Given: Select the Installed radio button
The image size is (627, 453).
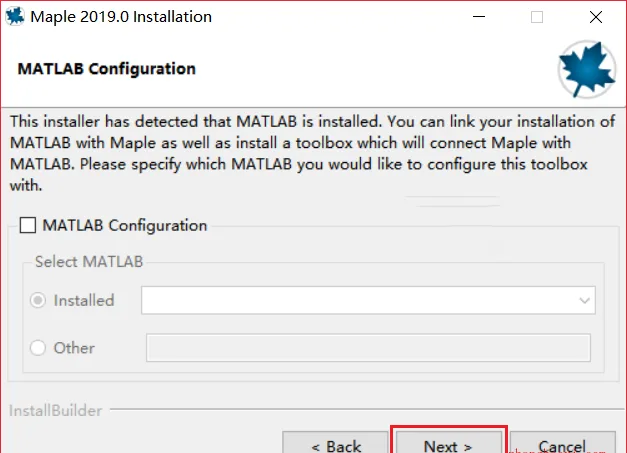Looking at the screenshot, I should tap(38, 300).
